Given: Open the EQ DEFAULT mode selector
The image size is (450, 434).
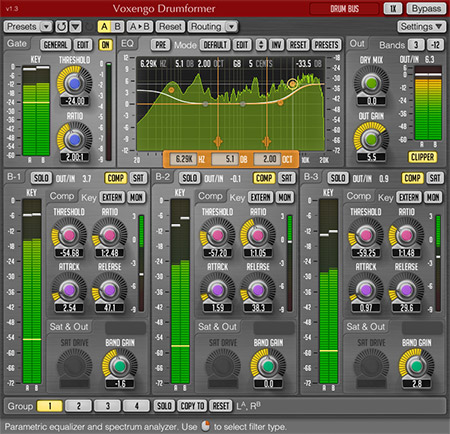Looking at the screenshot, I should [x=215, y=45].
